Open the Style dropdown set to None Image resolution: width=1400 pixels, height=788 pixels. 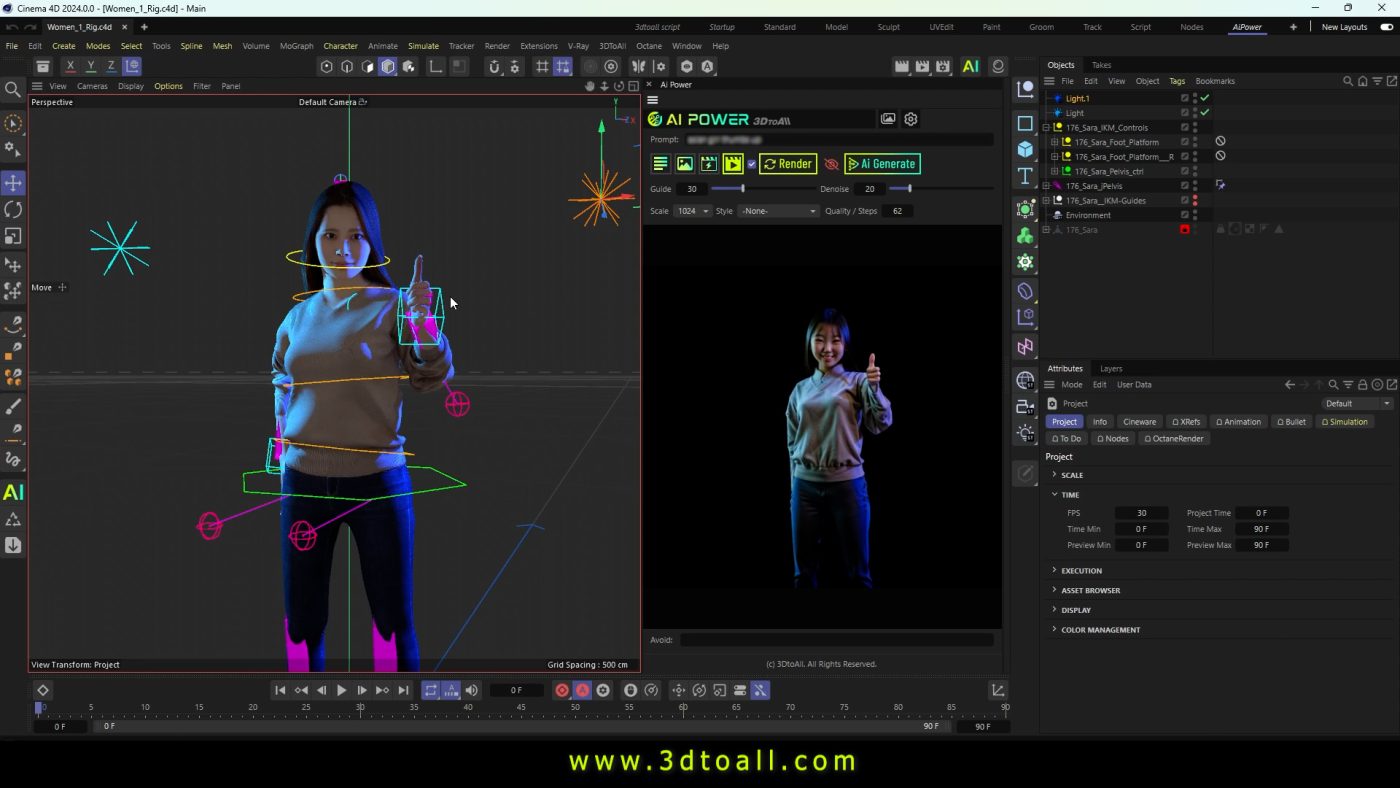pos(780,211)
